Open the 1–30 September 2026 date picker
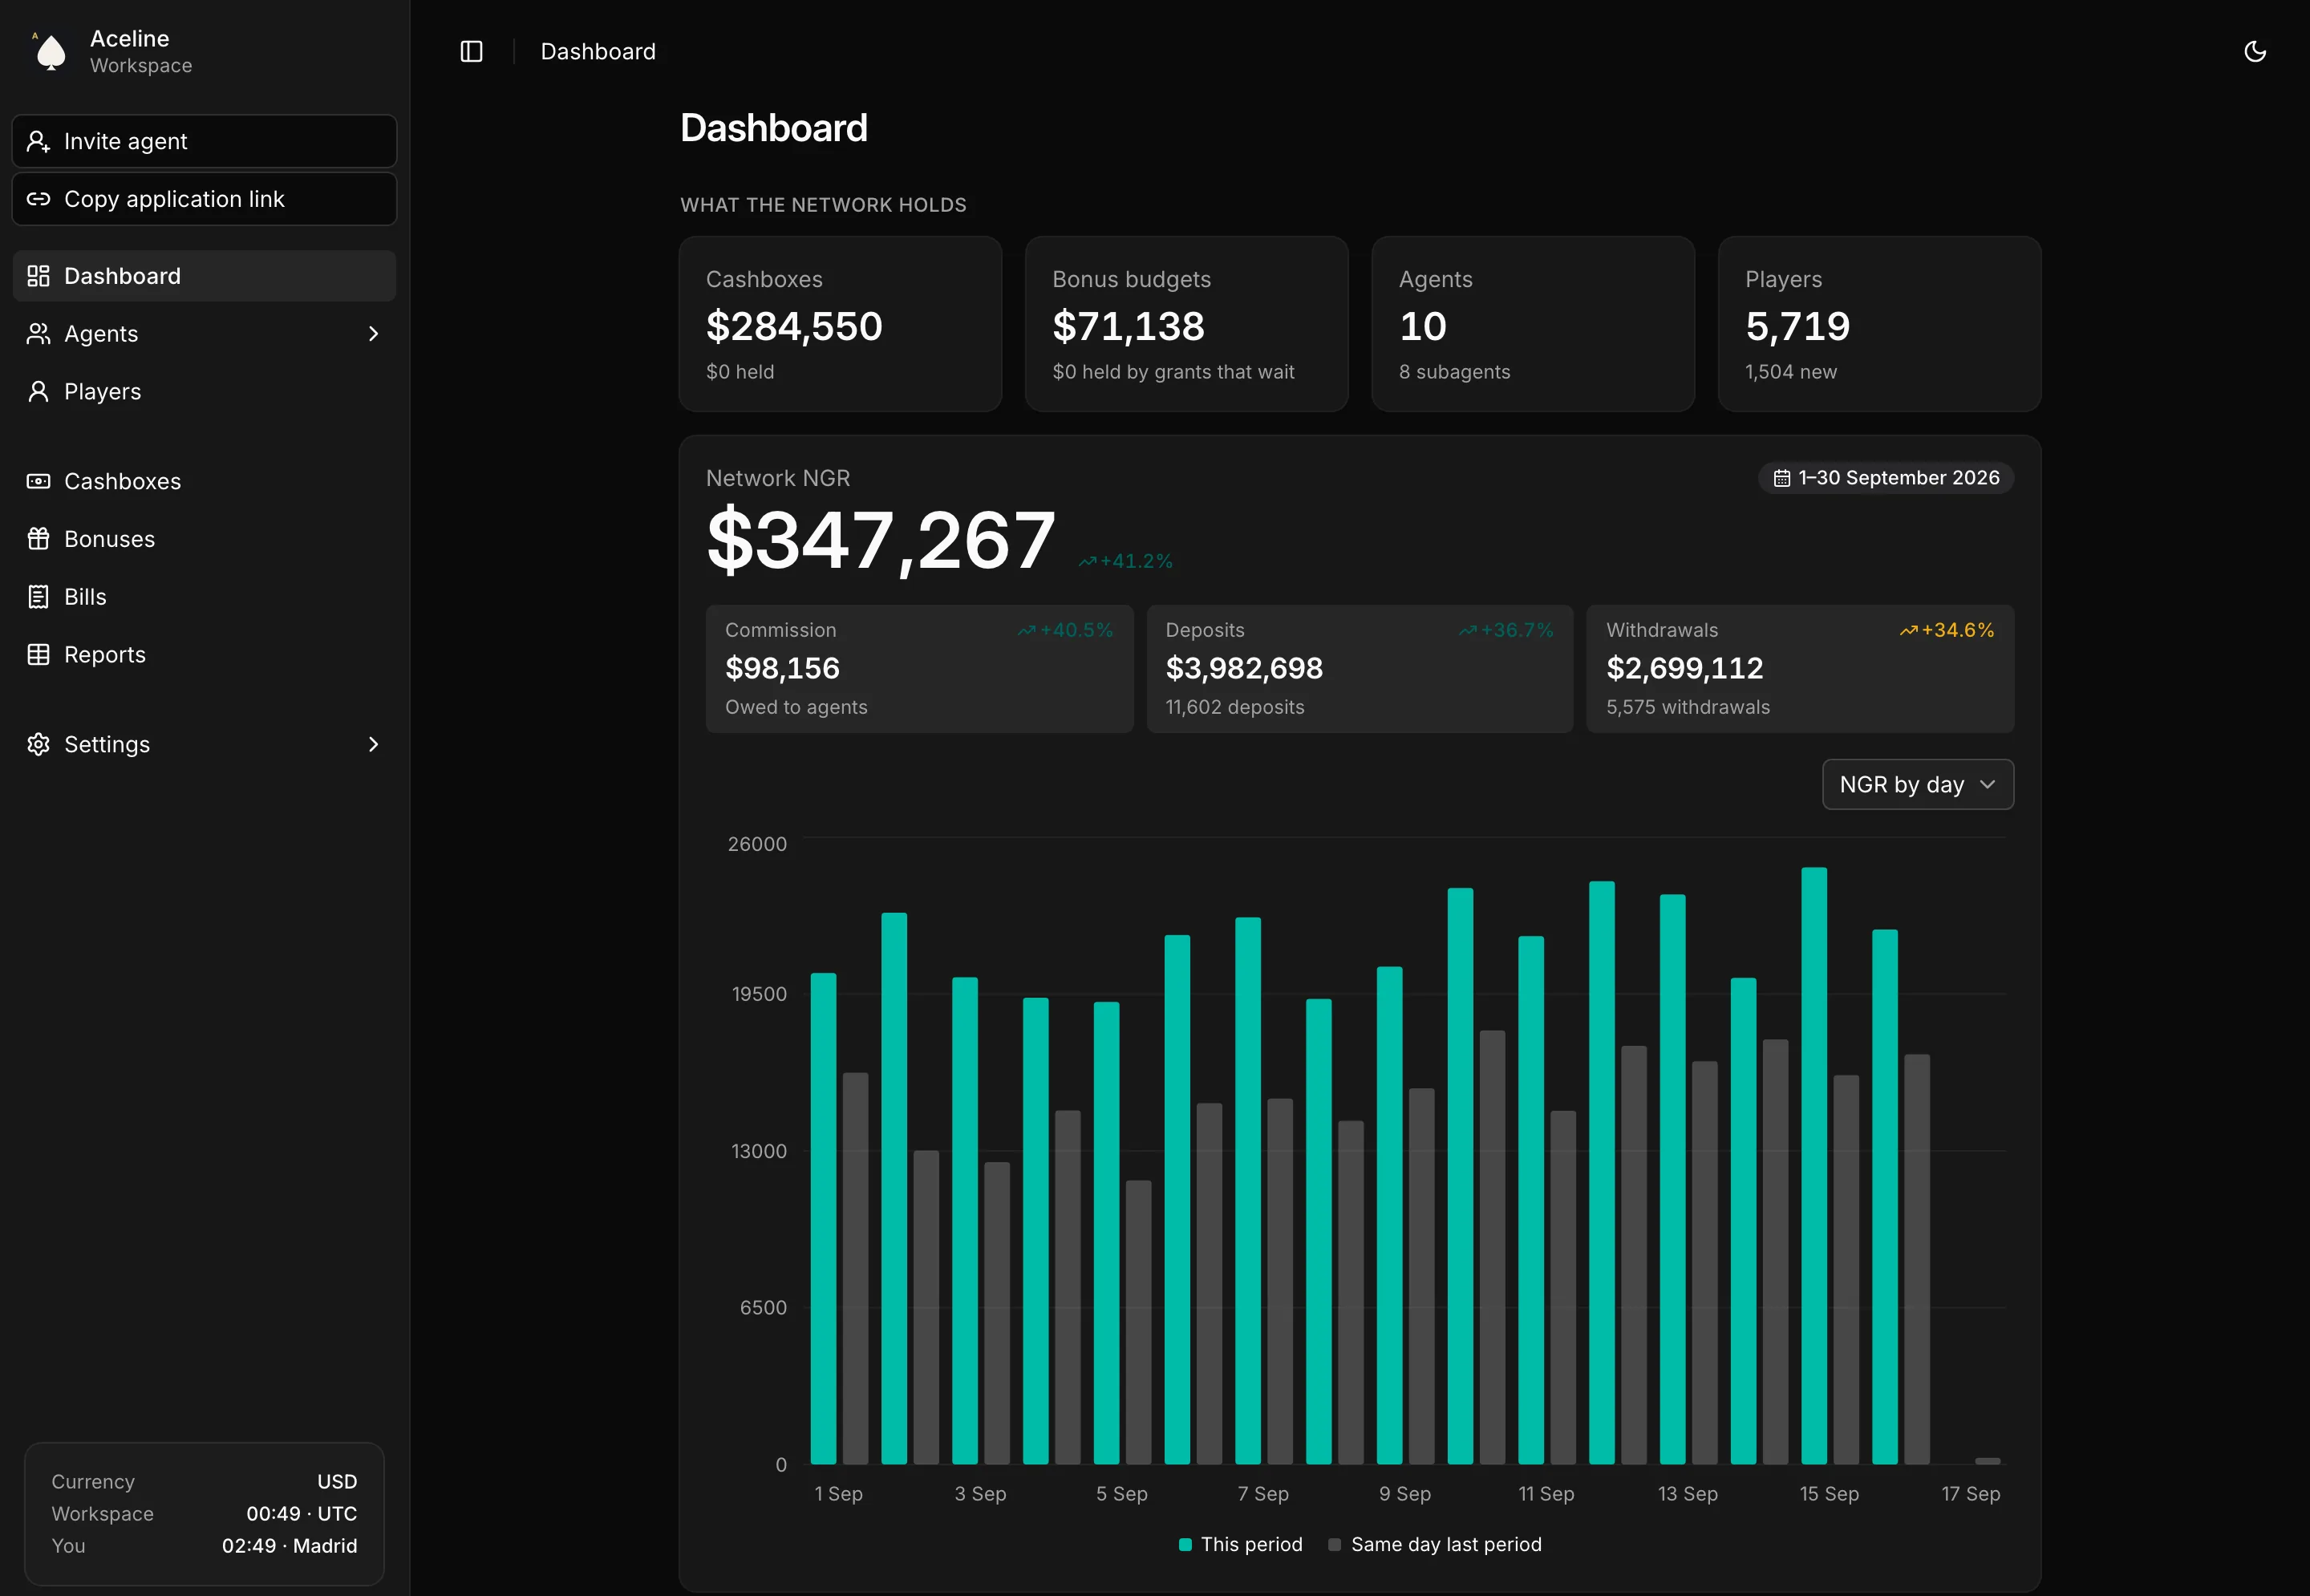The width and height of the screenshot is (2310, 1596). coord(1885,478)
